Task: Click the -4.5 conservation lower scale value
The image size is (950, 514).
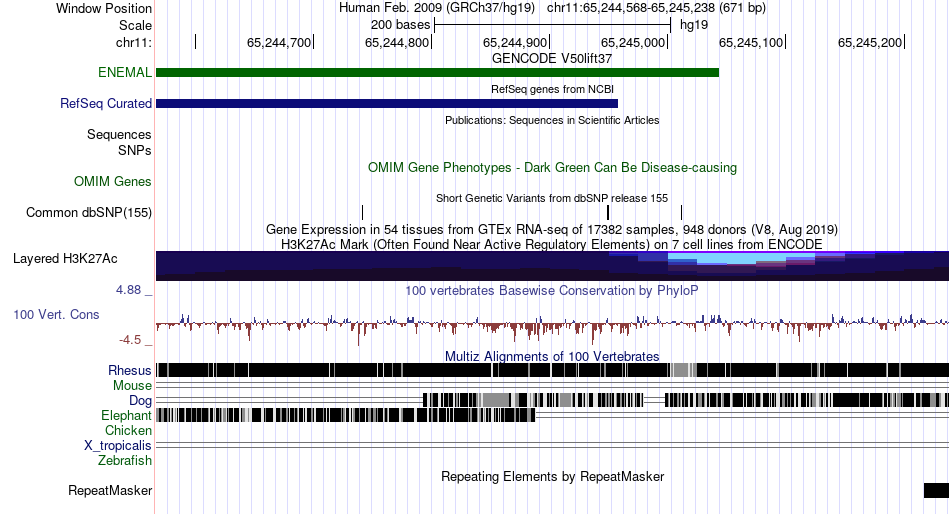Action: [130, 339]
